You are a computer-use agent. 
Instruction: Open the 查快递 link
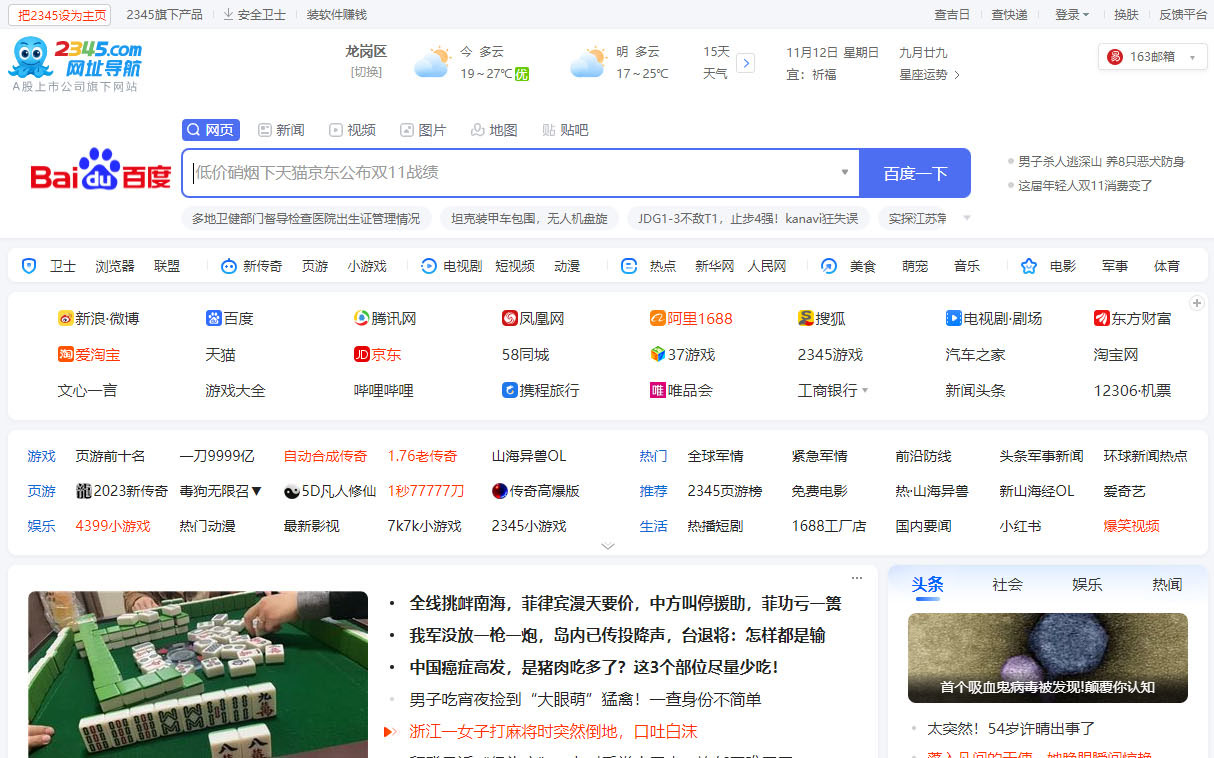tap(1009, 14)
